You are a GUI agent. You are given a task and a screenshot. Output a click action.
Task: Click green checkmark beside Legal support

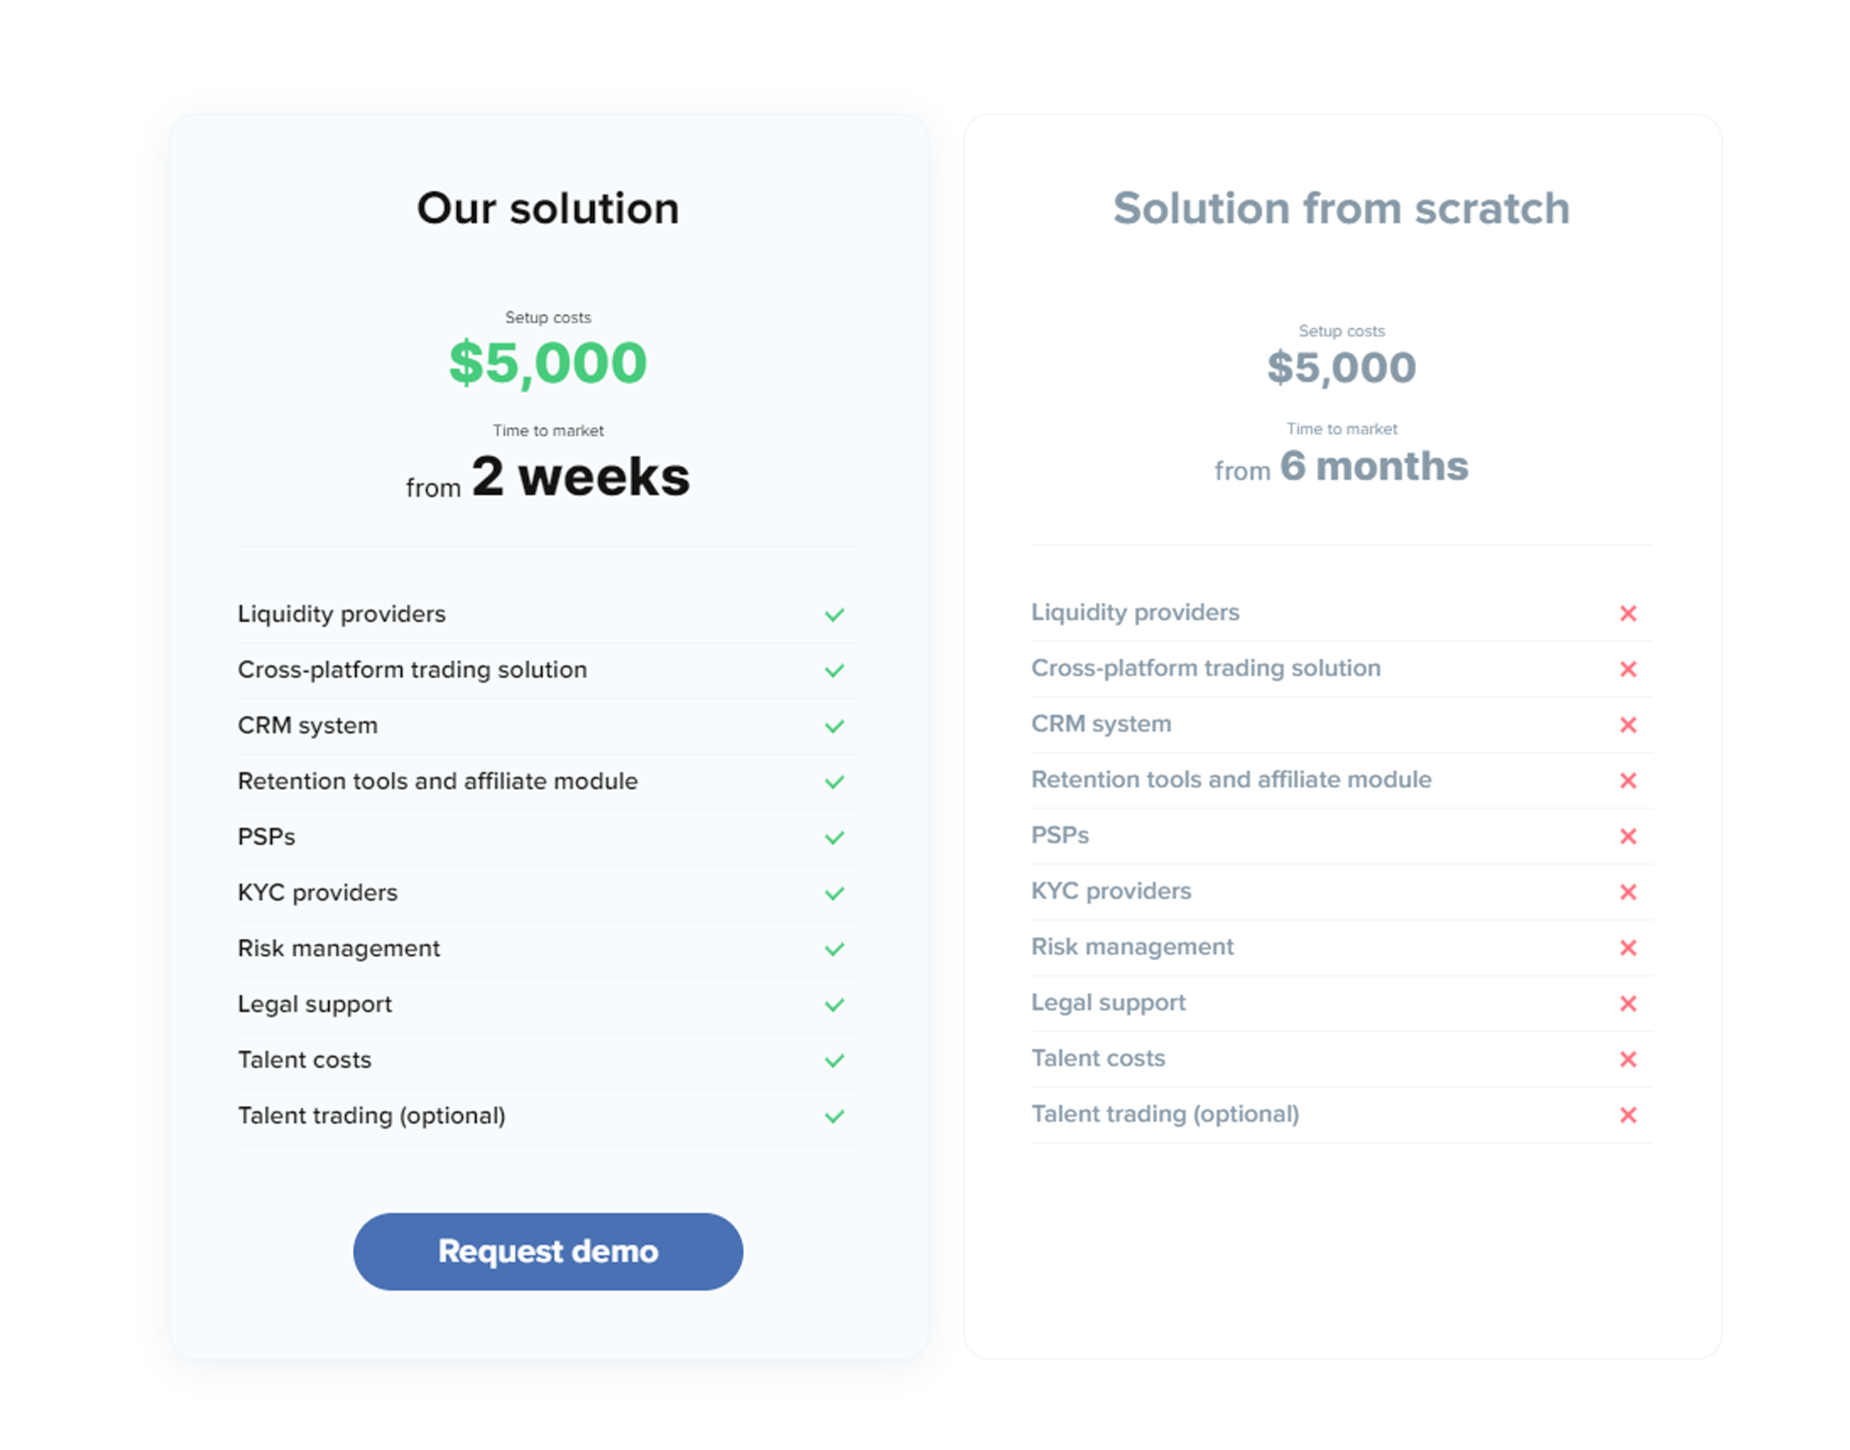(x=834, y=1004)
